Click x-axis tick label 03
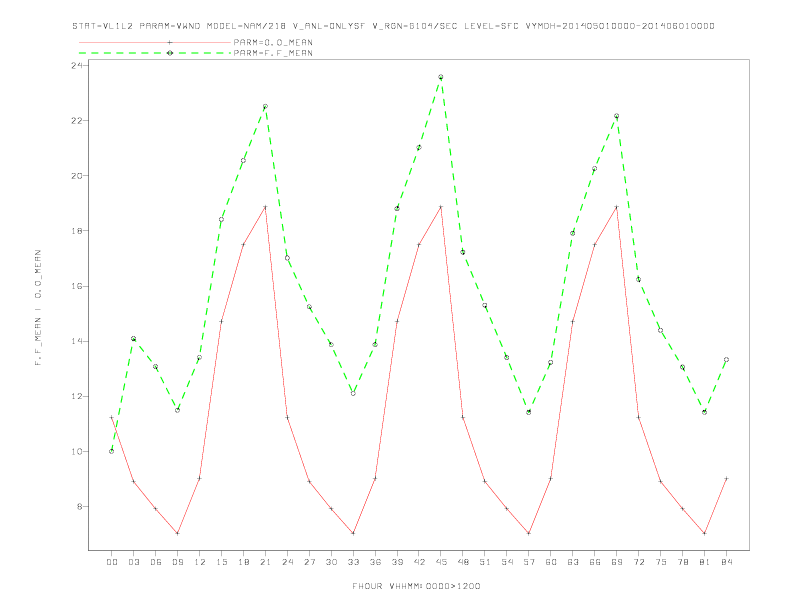This screenshot has height=612, width=792. (x=133, y=562)
